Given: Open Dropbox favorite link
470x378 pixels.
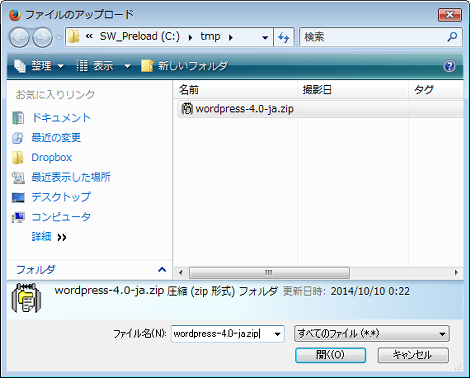Looking at the screenshot, I should pyautogui.click(x=52, y=157).
